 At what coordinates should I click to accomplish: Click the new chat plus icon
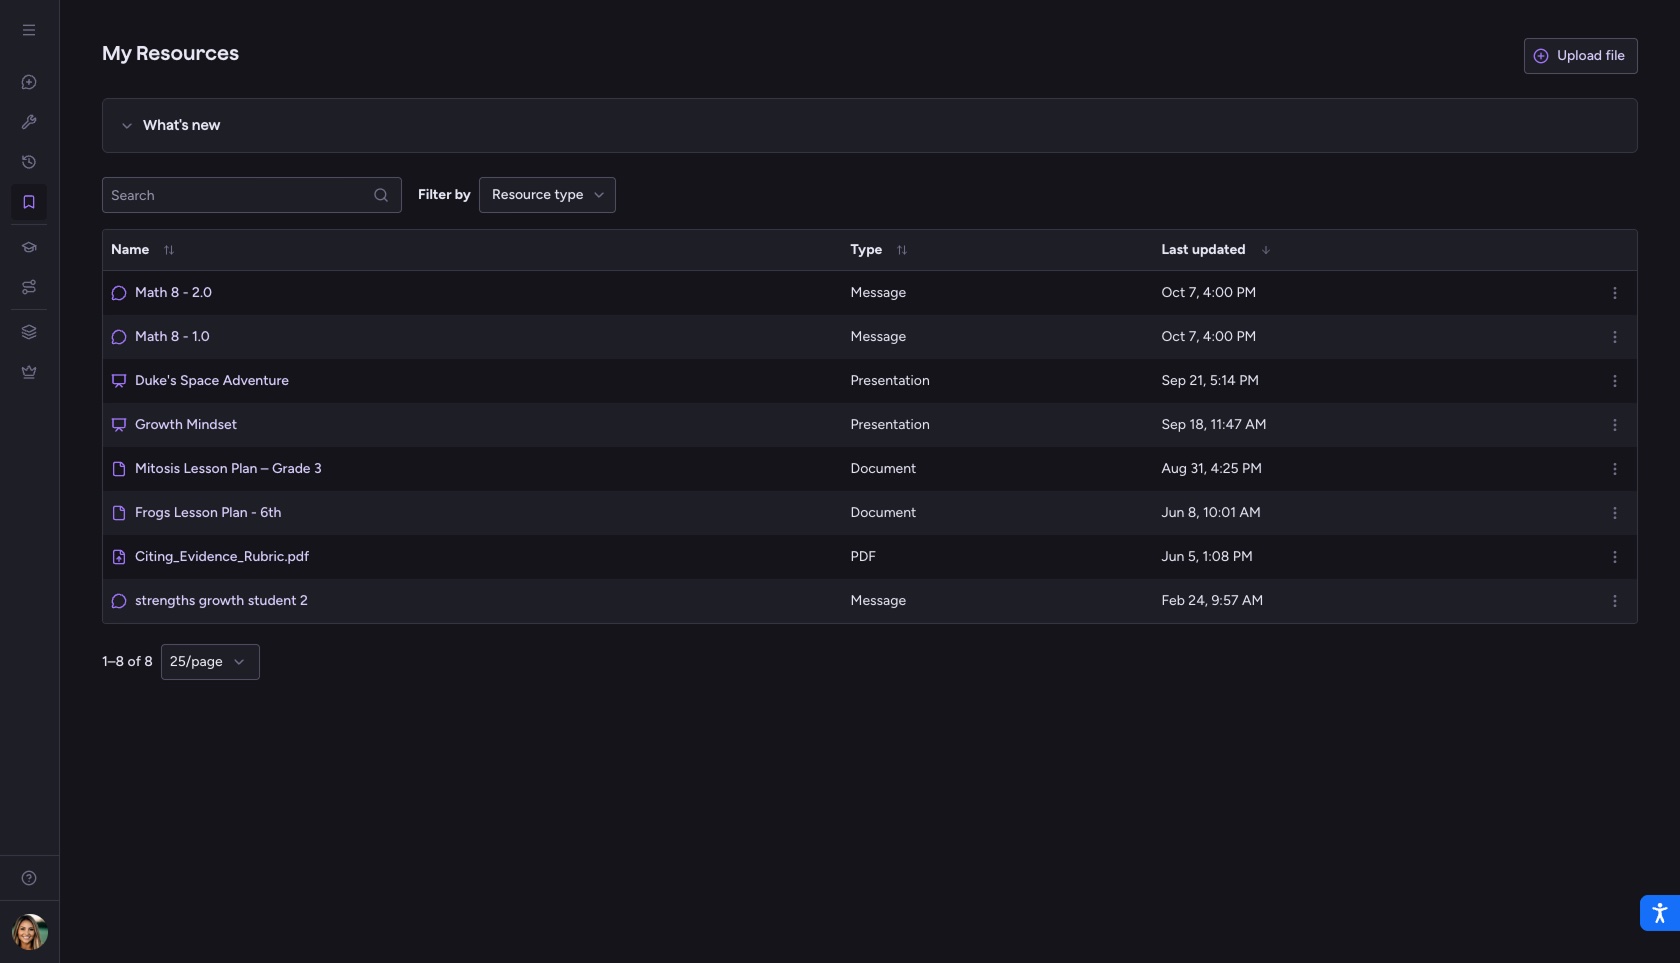click(29, 82)
